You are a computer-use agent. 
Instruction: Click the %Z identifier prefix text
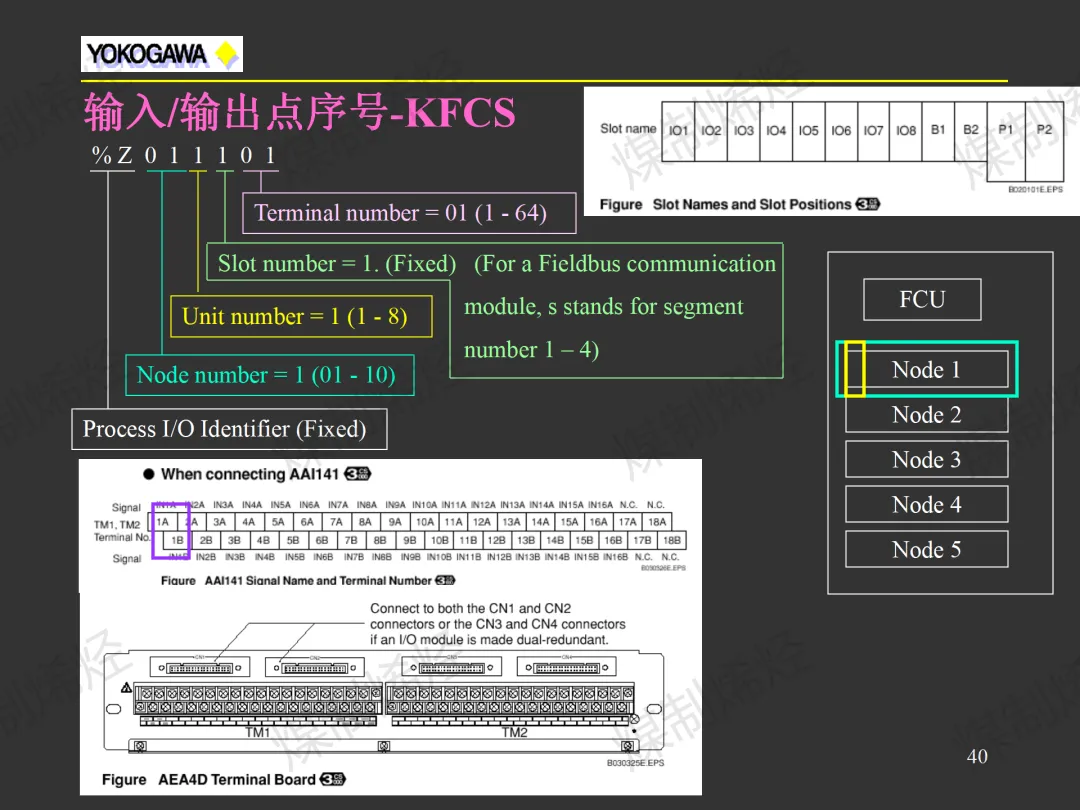(x=112, y=155)
